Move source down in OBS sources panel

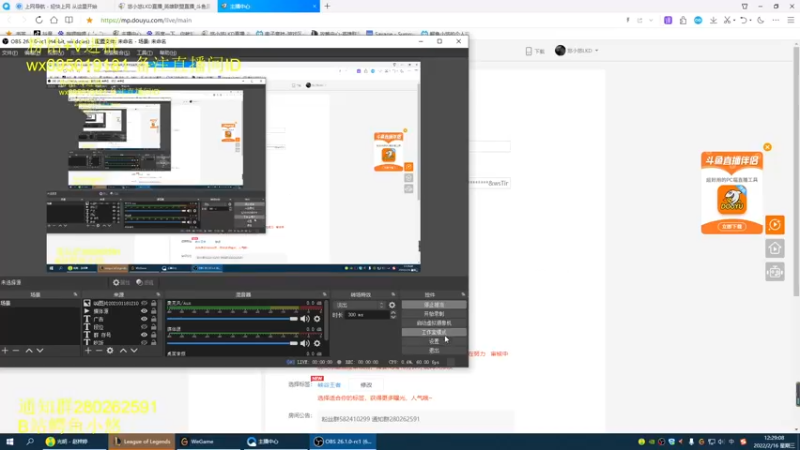(134, 351)
